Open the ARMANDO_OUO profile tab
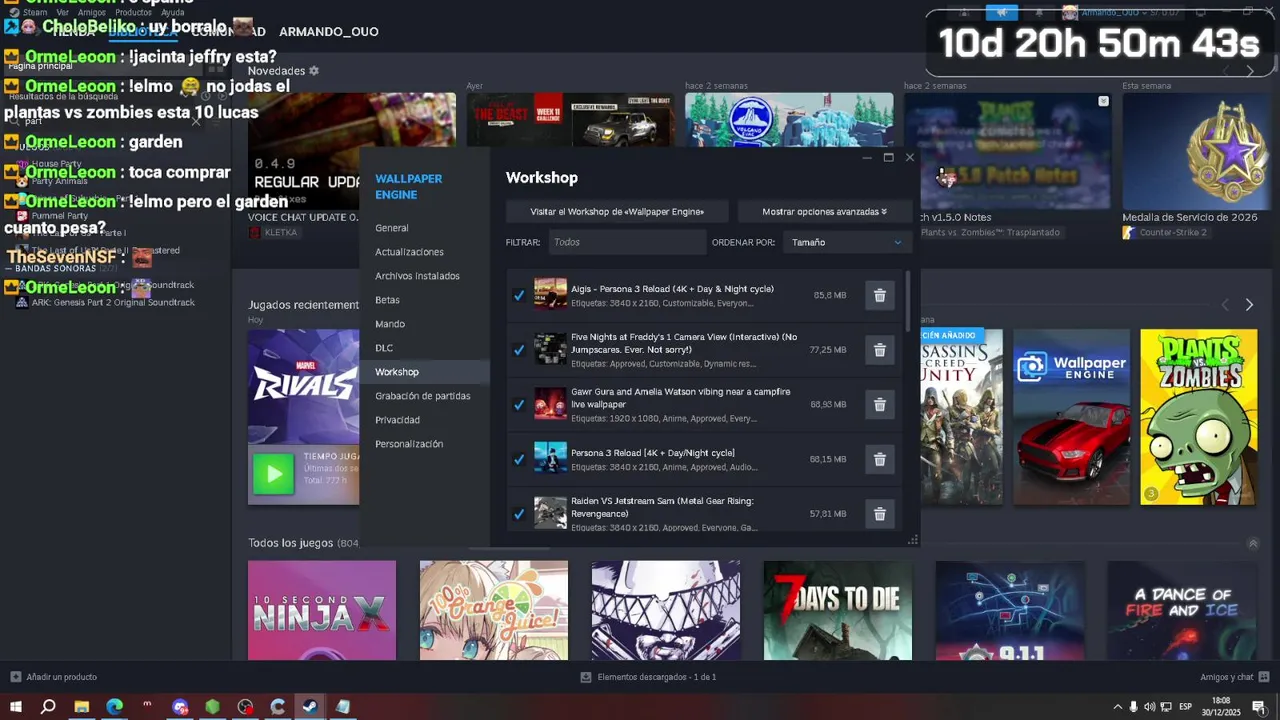1280x720 pixels. [x=329, y=32]
